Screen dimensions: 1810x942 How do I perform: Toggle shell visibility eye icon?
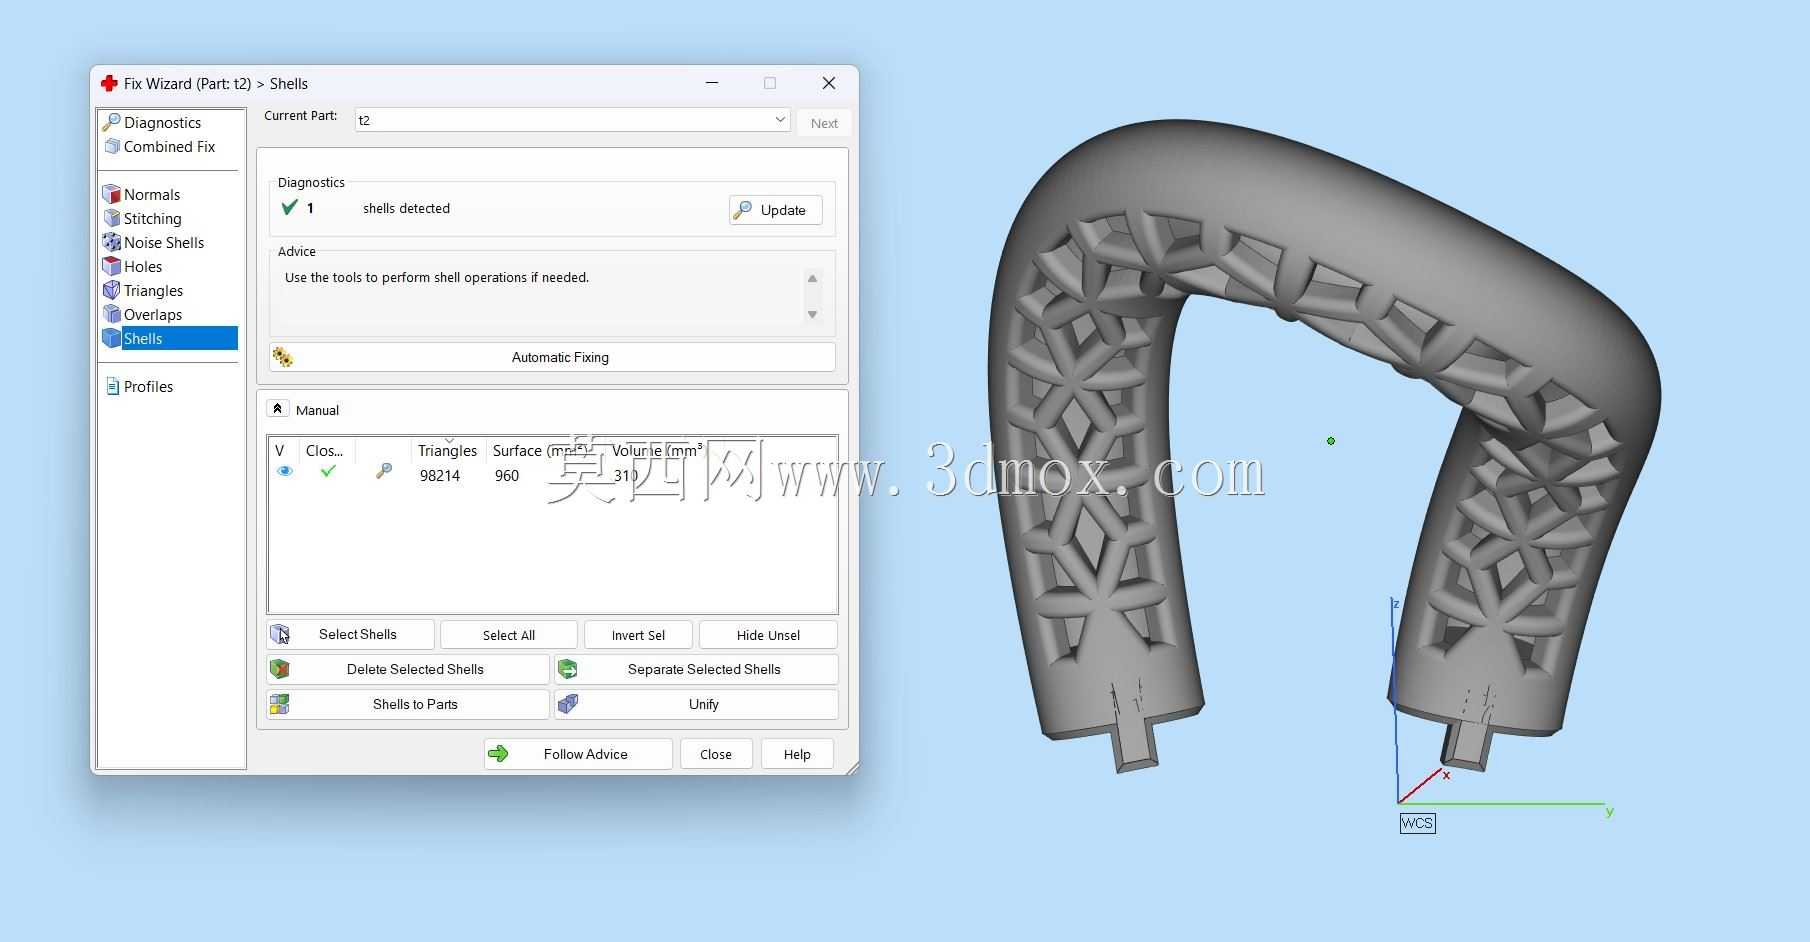(x=285, y=471)
